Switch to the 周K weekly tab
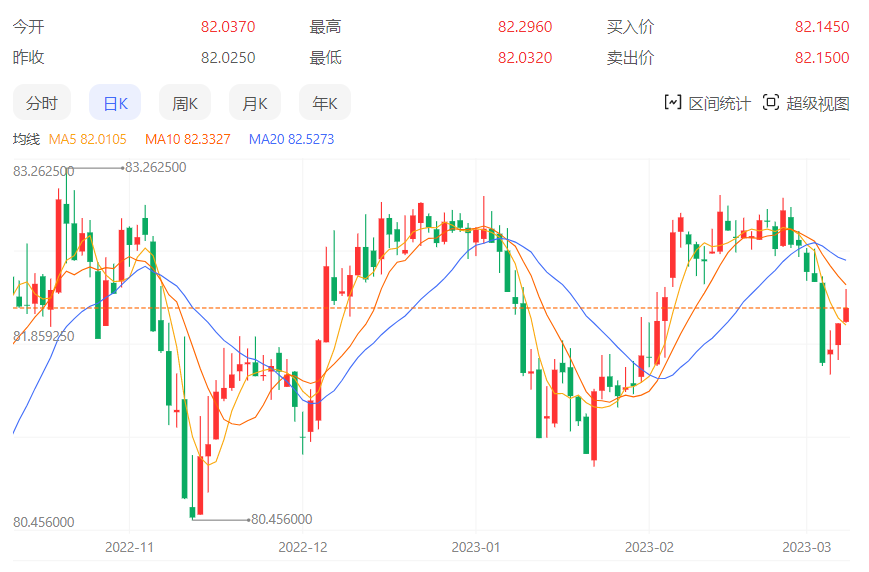Screen dimensions: 869x572 pos(185,103)
